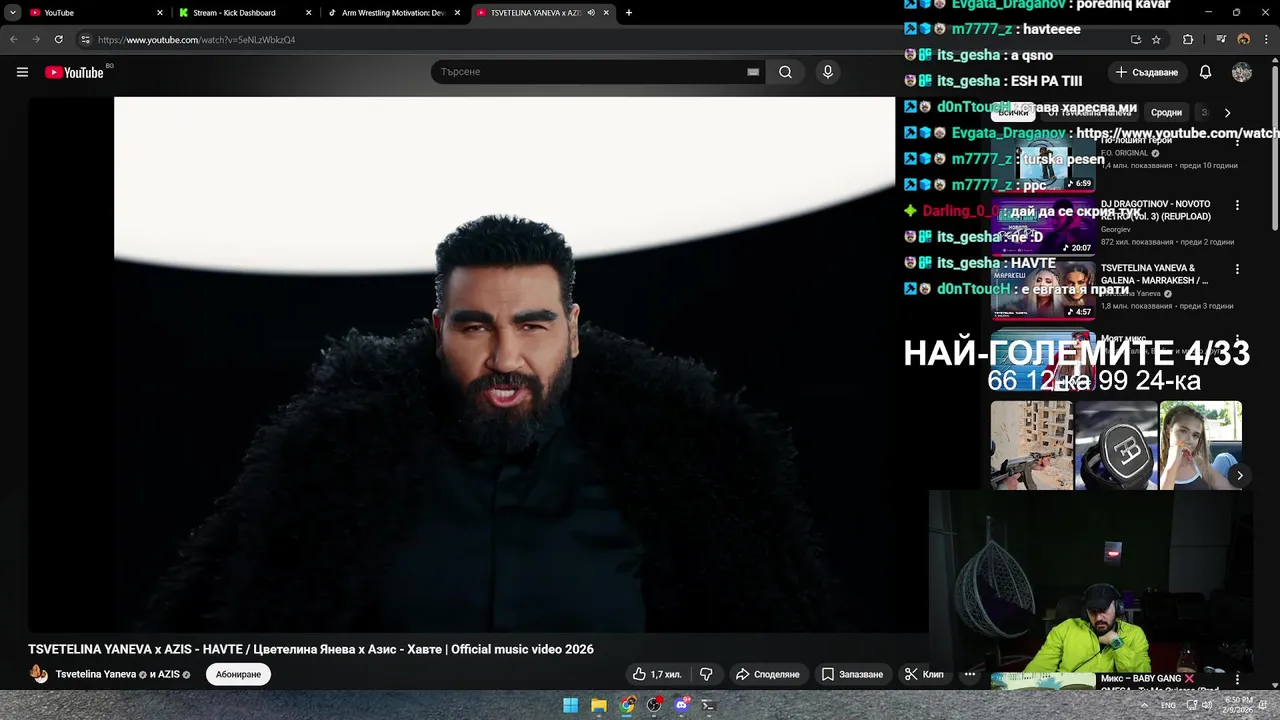Open the channel avatar of Tsvetelina Yaneva
This screenshot has height=720, width=1280.
click(39, 674)
